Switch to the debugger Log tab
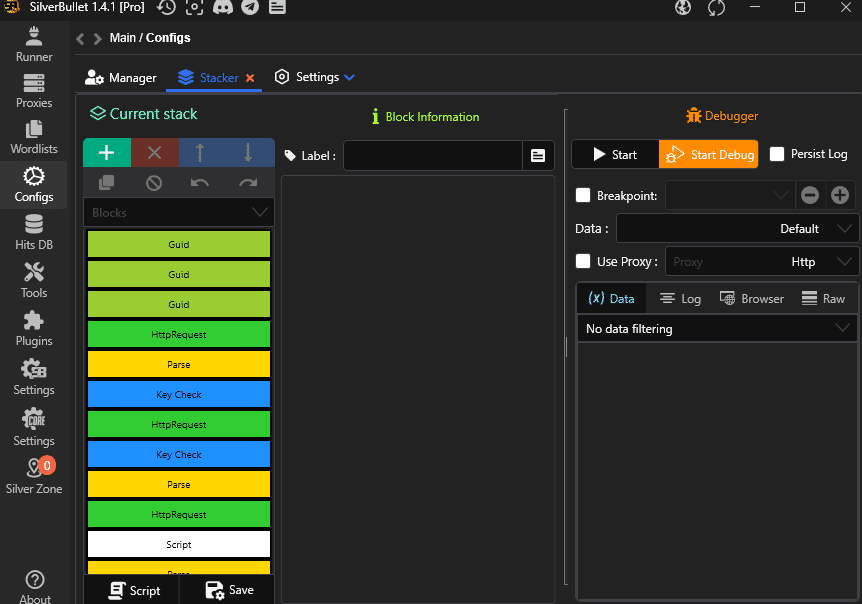Viewport: 862px width, 604px height. click(x=680, y=298)
